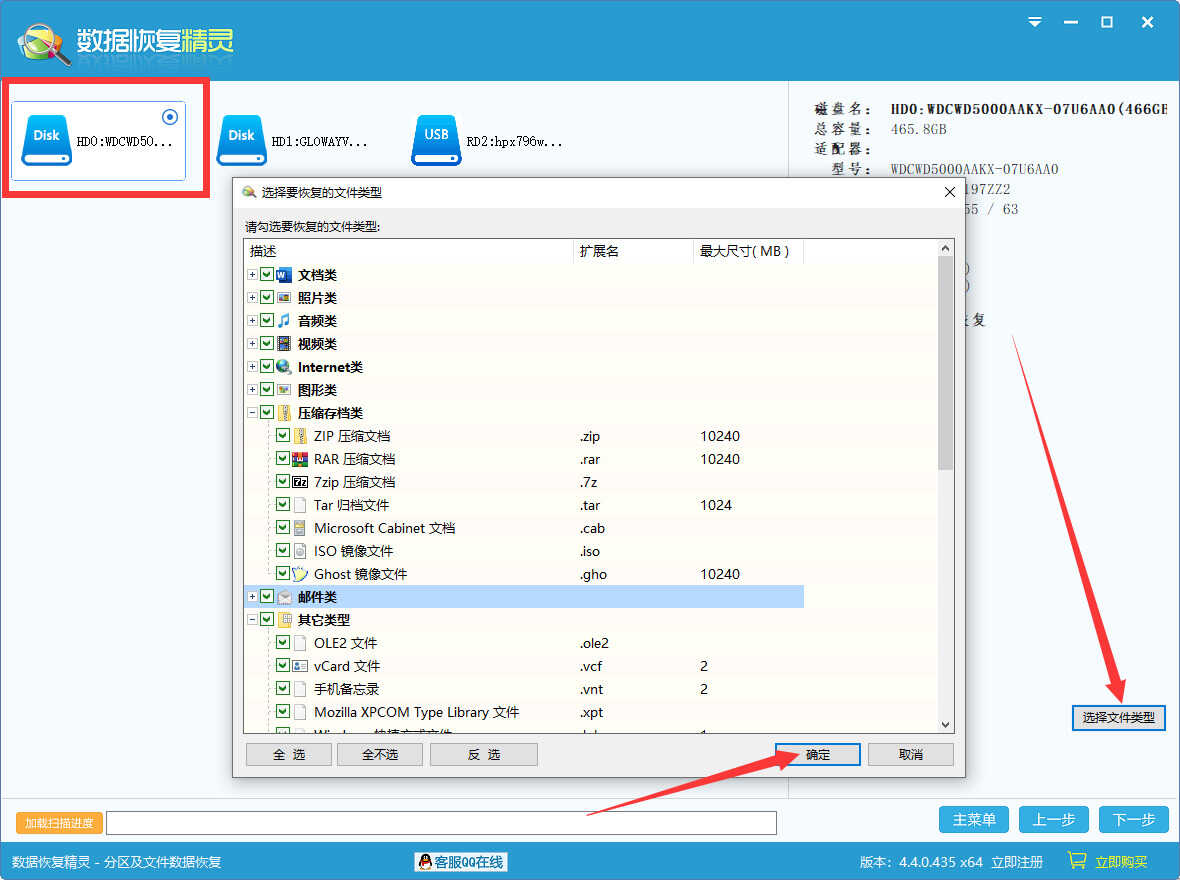Click the 视频类 film icon
This screenshot has width=1180, height=880.
(284, 344)
